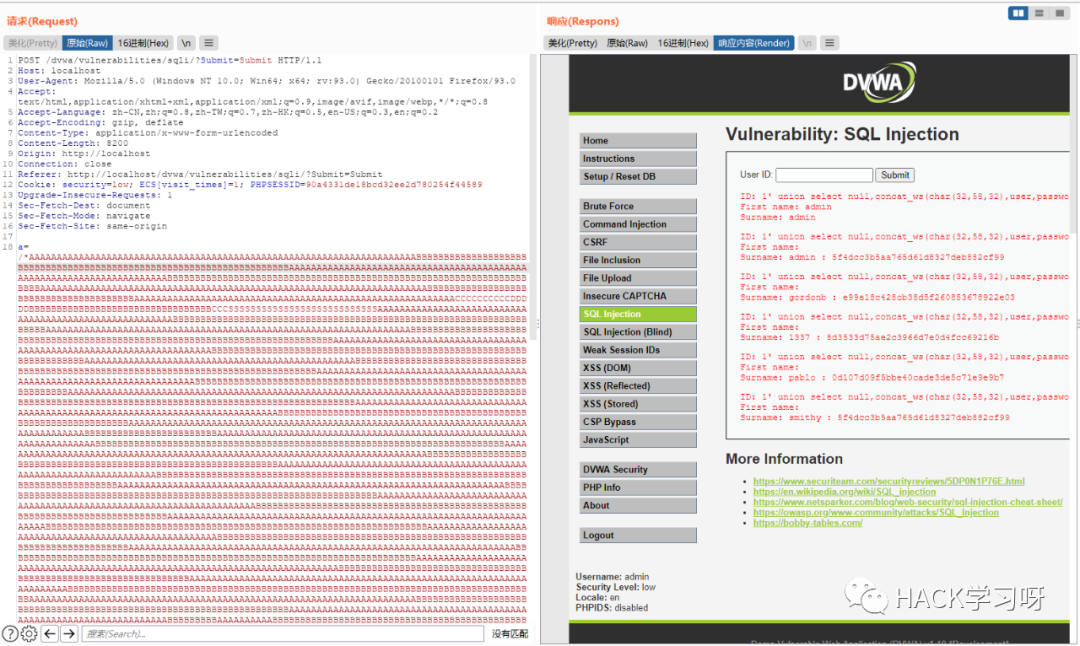Switch to side-by-side split layout
Image resolution: width=1080 pixels, height=646 pixels.
pos(1018,13)
